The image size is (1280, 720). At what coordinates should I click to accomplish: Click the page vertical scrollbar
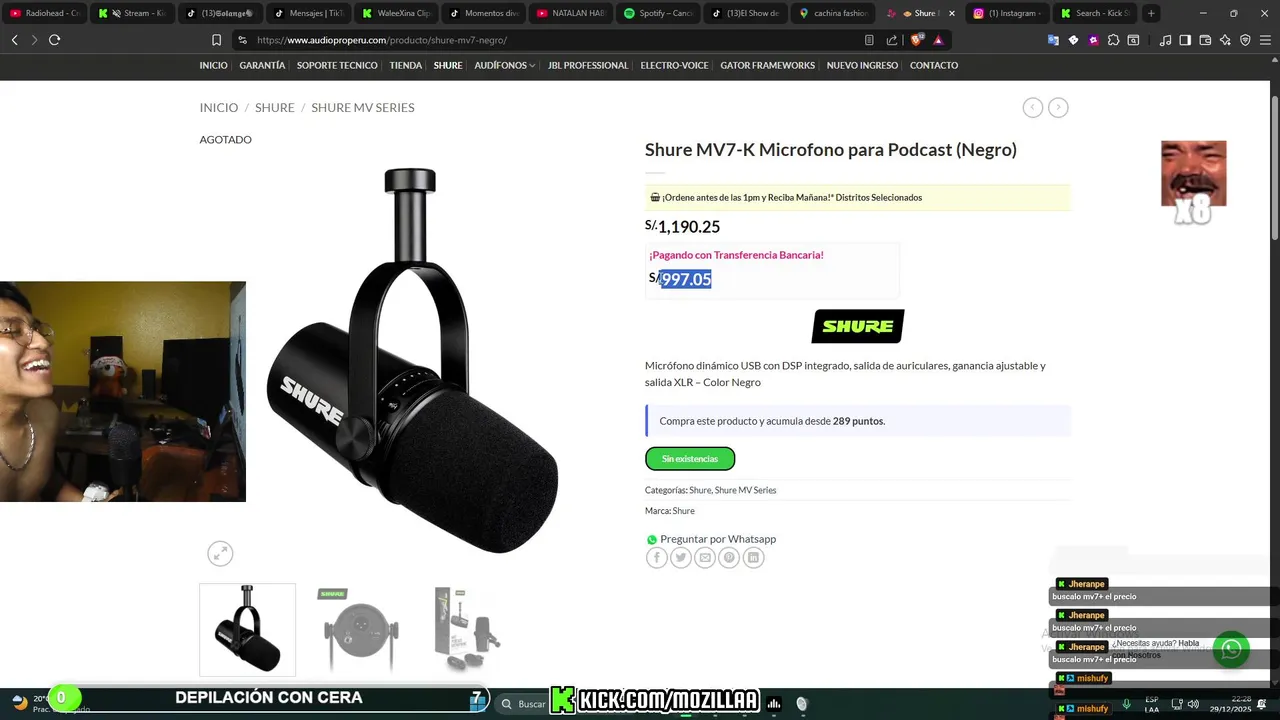(1274, 170)
